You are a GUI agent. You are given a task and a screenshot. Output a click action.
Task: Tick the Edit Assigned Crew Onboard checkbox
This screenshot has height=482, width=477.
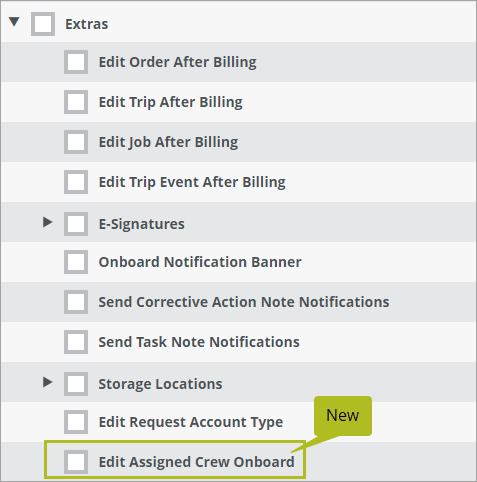tap(76, 462)
